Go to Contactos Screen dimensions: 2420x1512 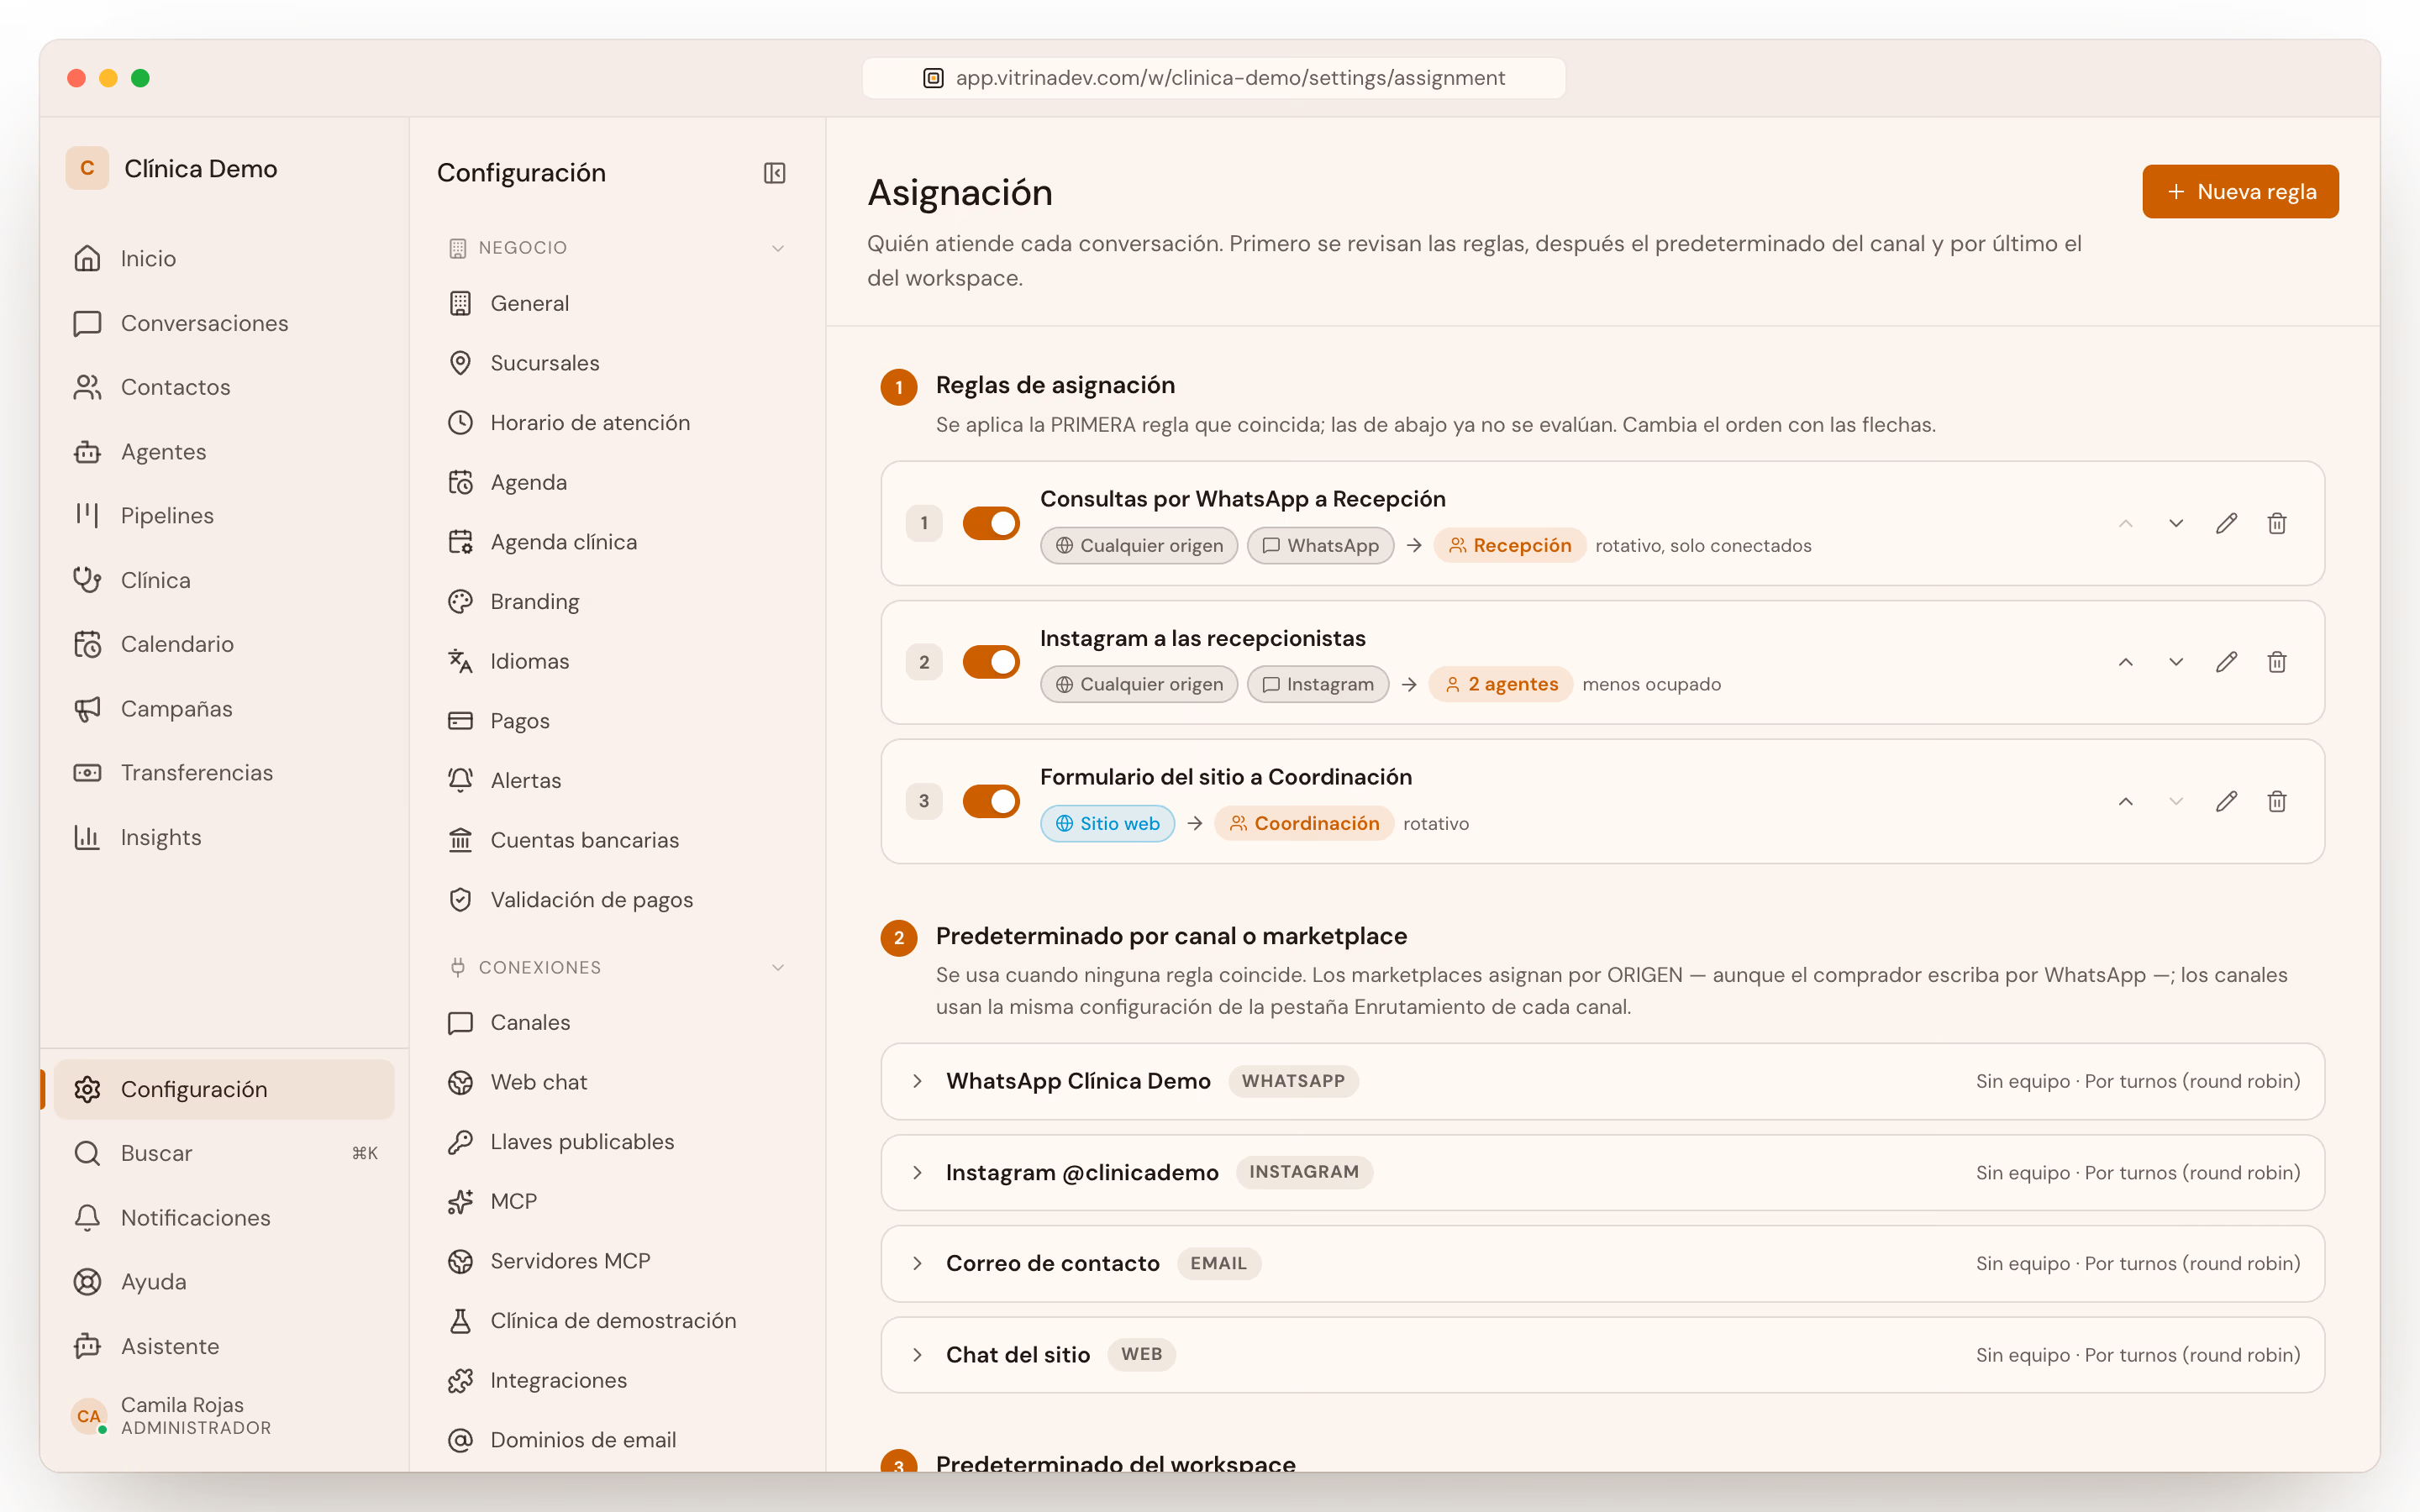tap(224, 387)
